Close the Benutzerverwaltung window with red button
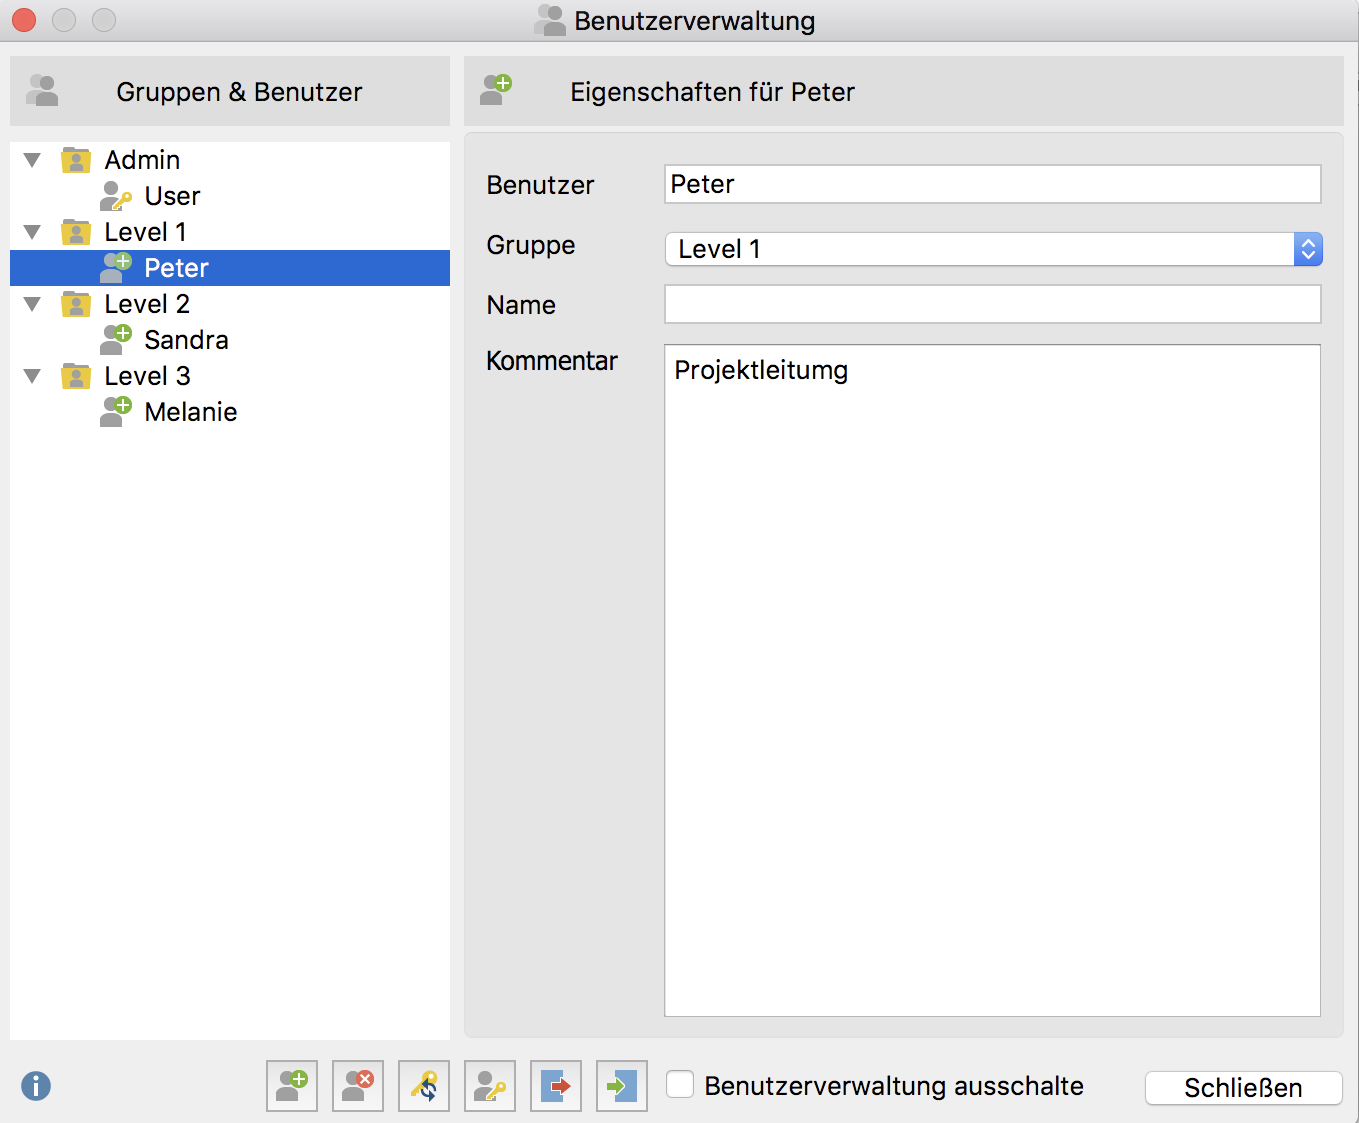 (x=24, y=20)
